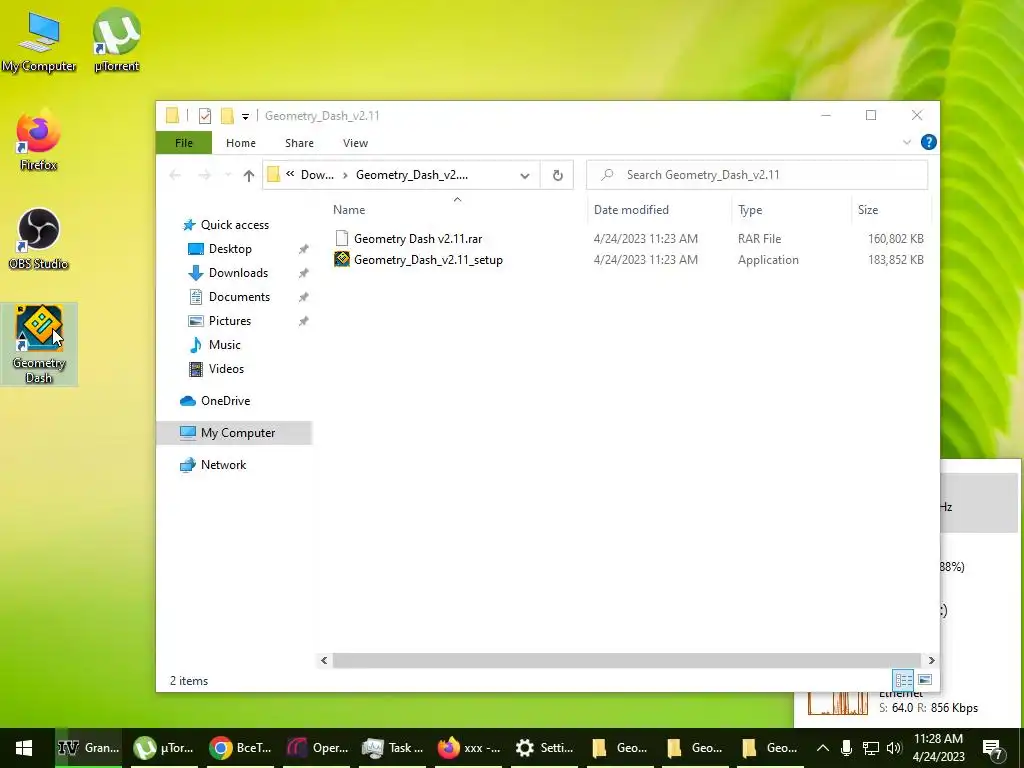
Task: Open Task Manager from the taskbar
Action: pyautogui.click(x=393, y=748)
